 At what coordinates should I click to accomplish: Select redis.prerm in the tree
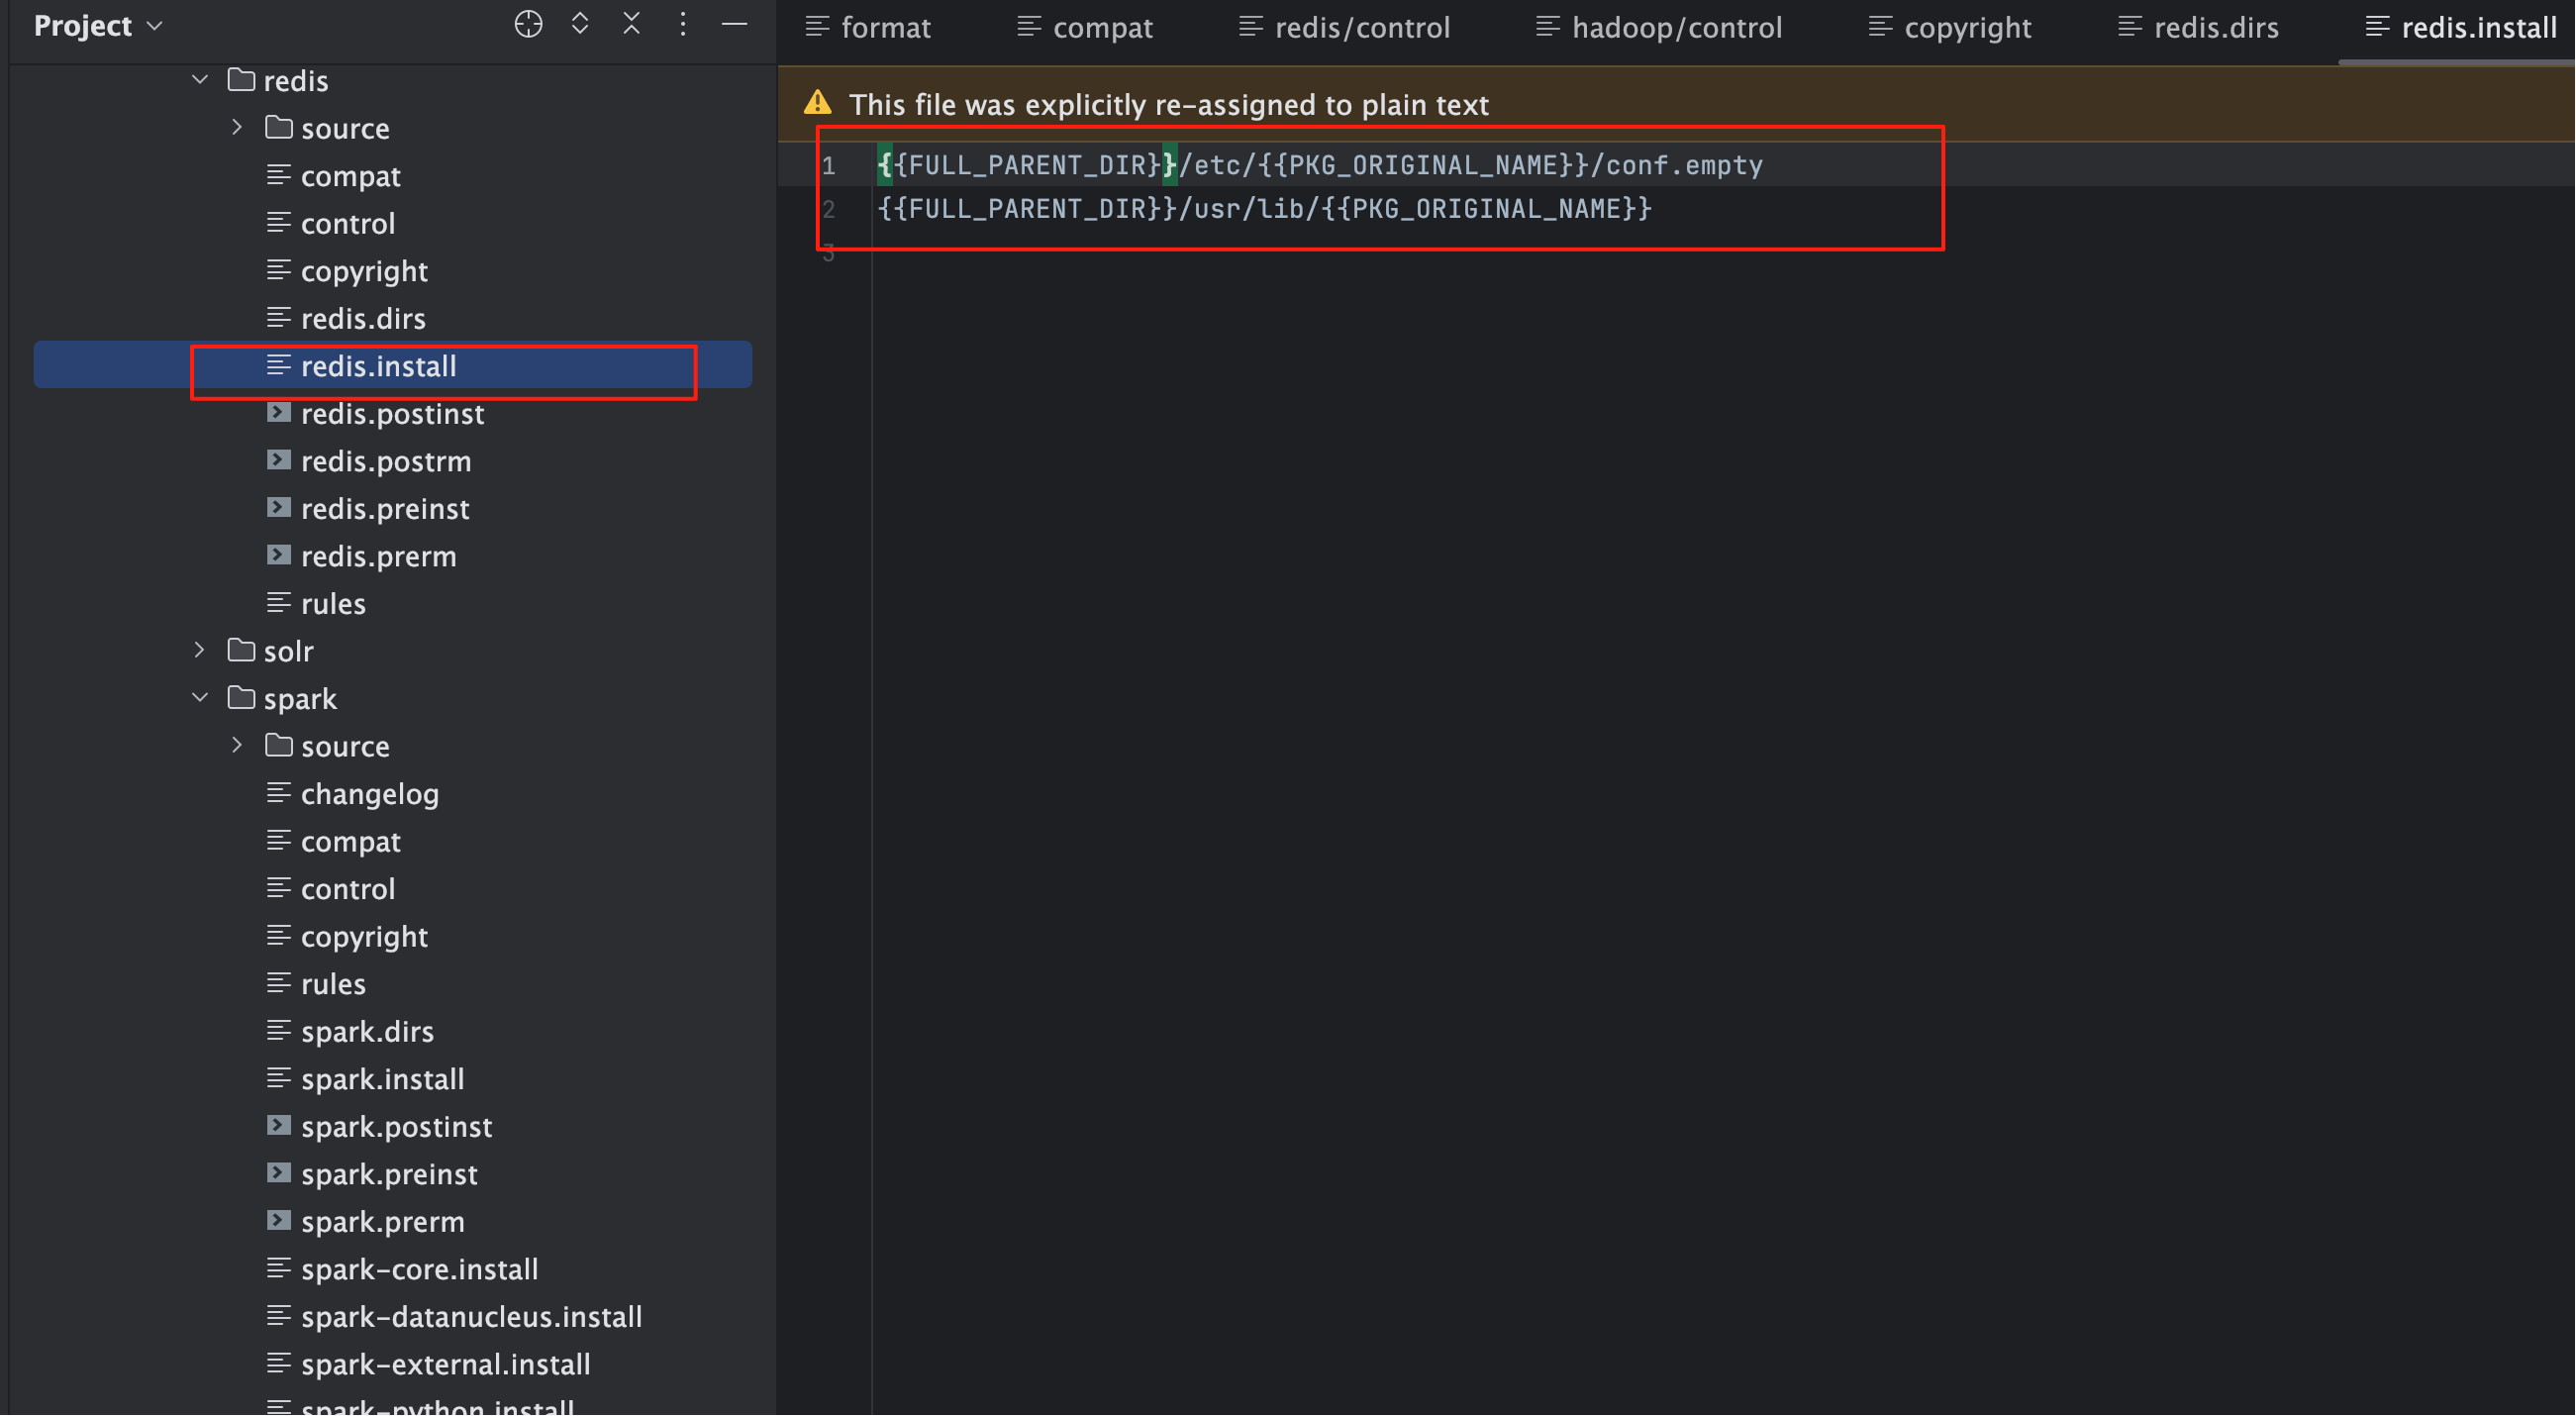click(379, 556)
